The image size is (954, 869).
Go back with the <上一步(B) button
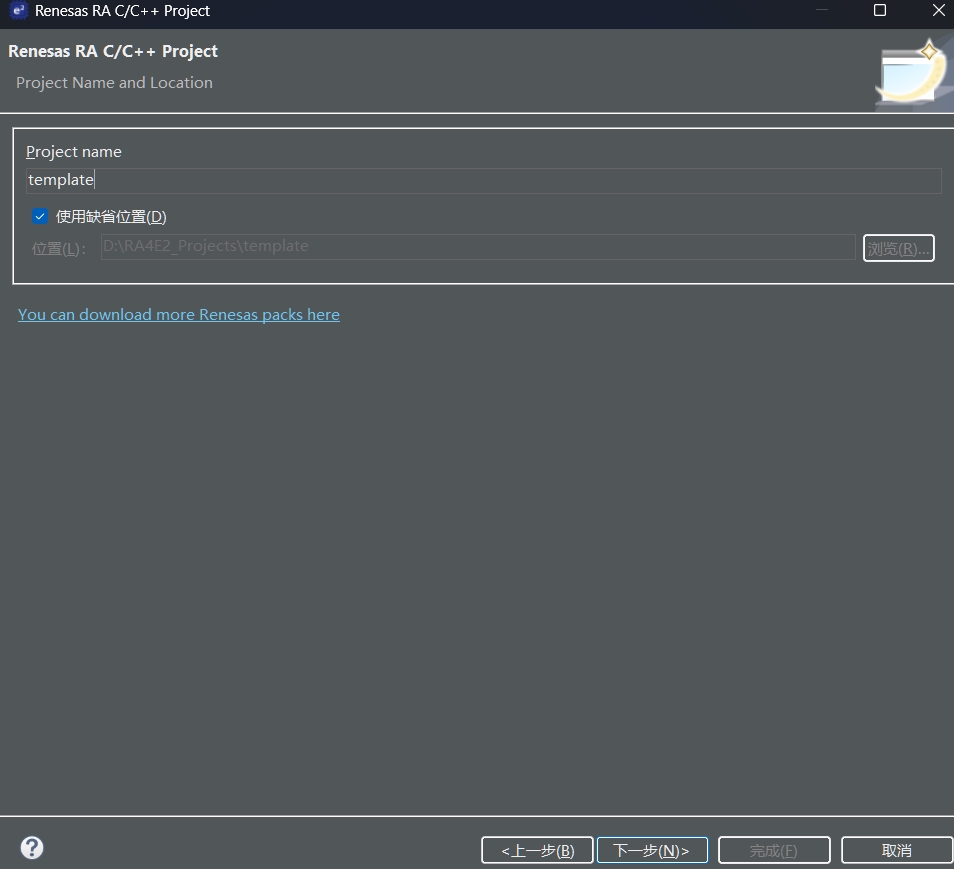coord(537,850)
